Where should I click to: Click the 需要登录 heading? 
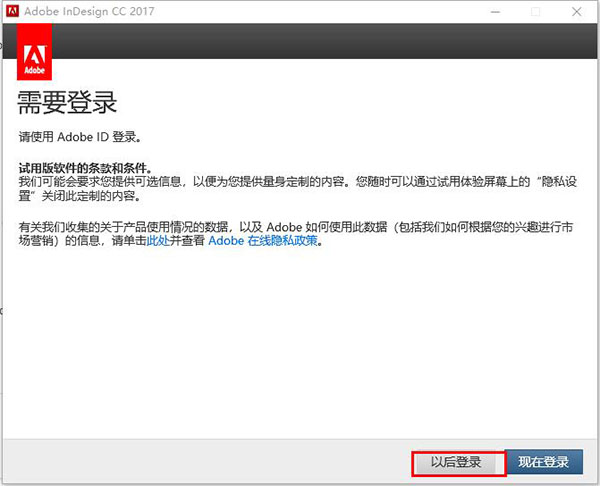pos(67,102)
